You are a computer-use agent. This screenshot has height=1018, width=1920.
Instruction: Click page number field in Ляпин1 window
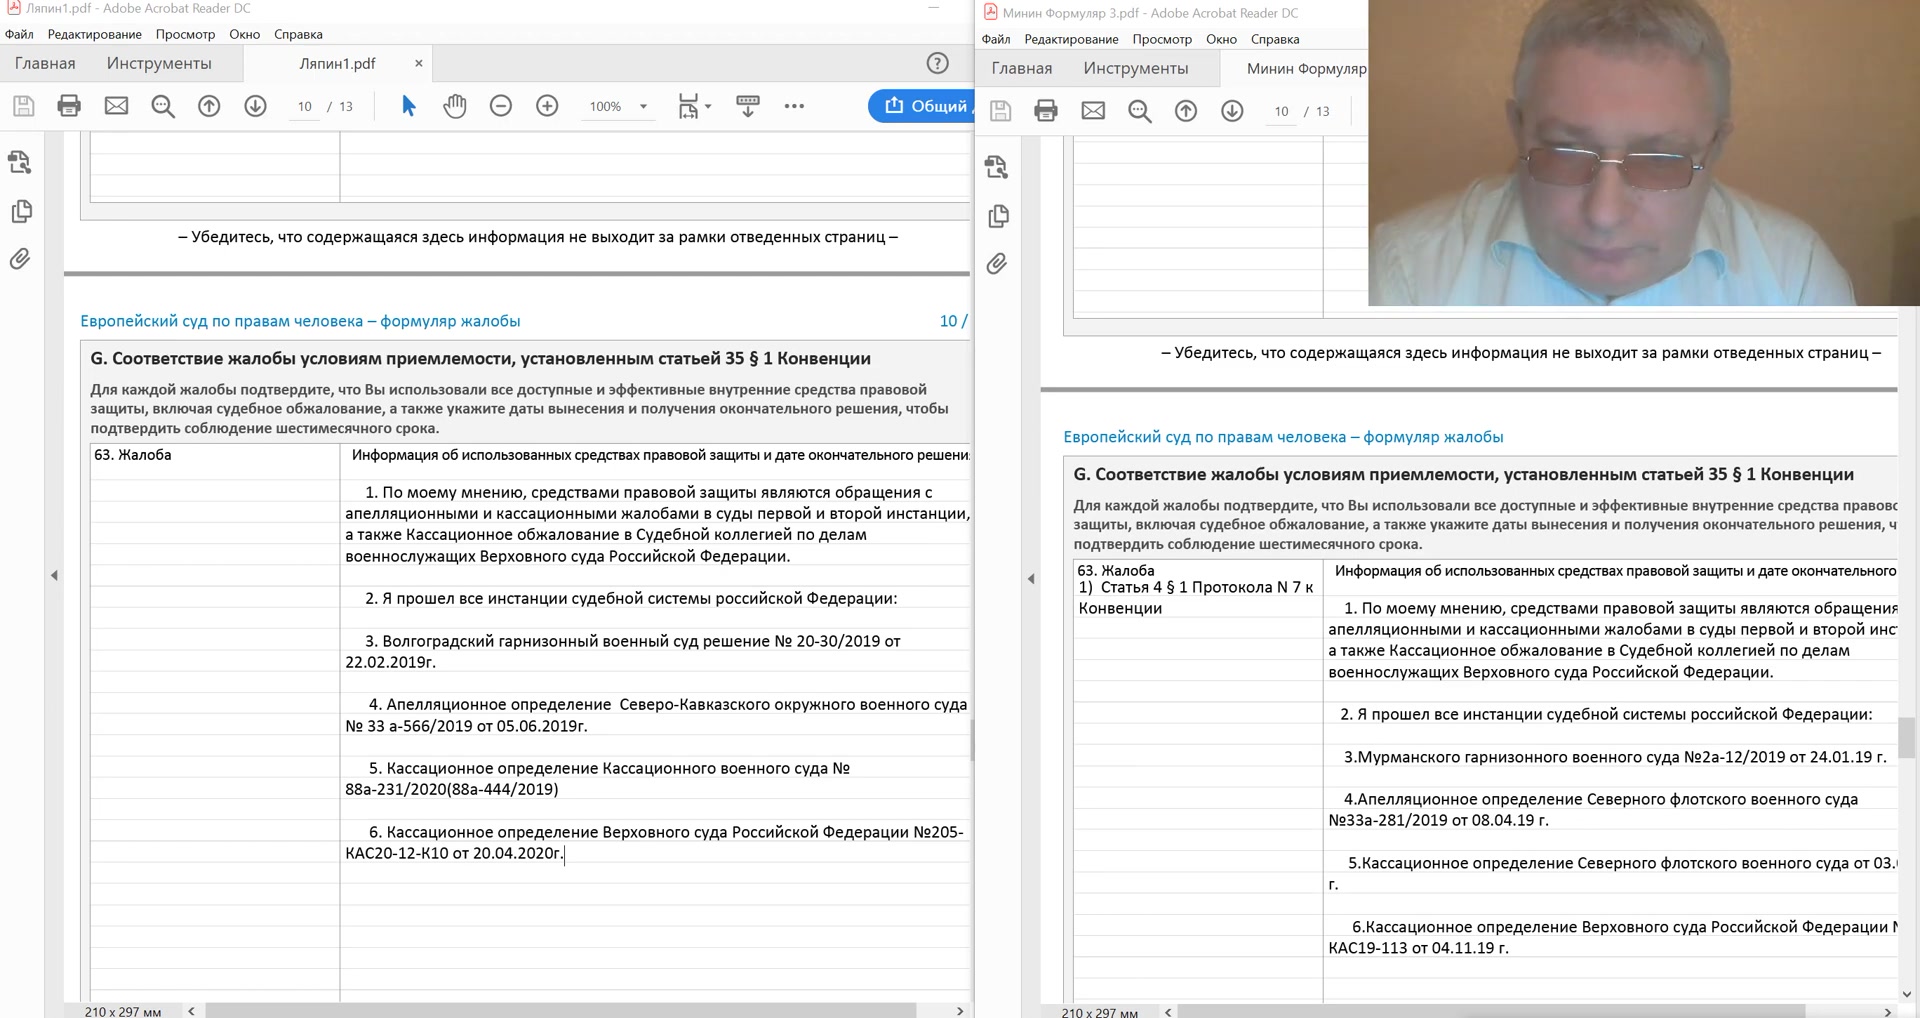click(x=304, y=106)
